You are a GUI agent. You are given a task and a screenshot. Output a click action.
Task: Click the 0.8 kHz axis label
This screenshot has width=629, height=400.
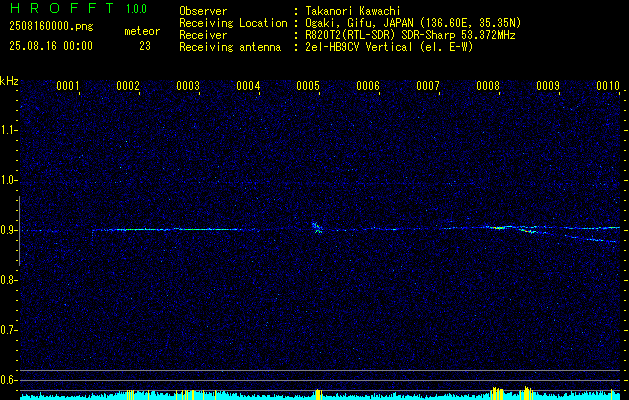tap(8, 280)
